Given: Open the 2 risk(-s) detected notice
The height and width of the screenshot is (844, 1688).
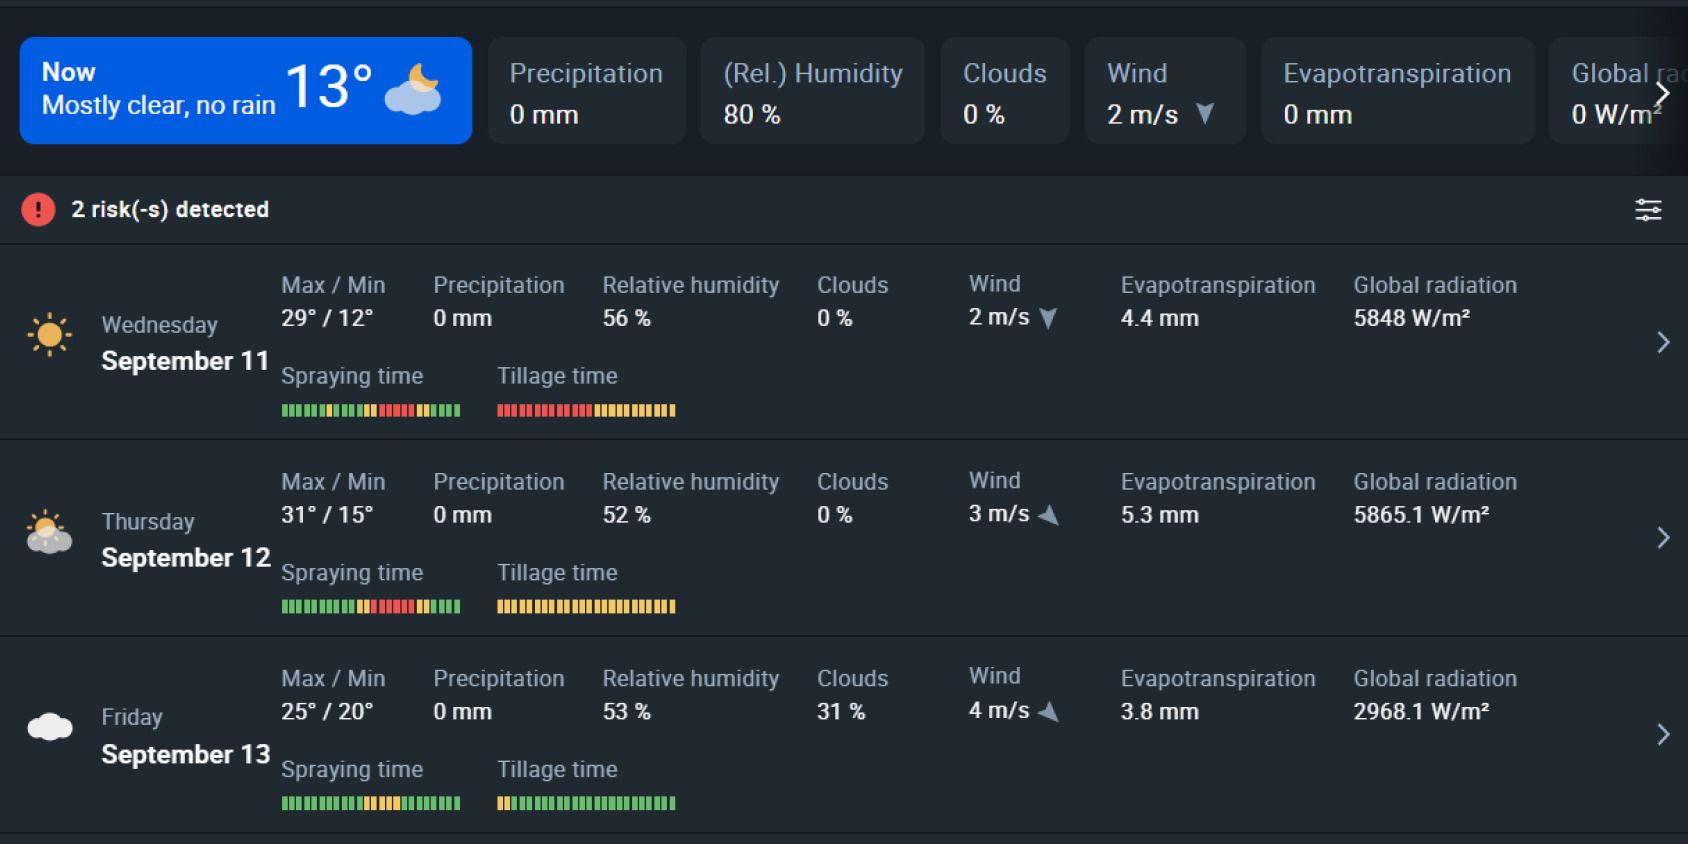Looking at the screenshot, I should (x=170, y=210).
